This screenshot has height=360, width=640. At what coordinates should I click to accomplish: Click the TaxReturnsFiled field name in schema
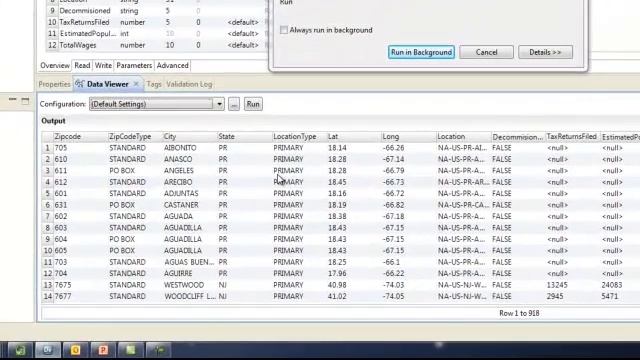click(84, 22)
